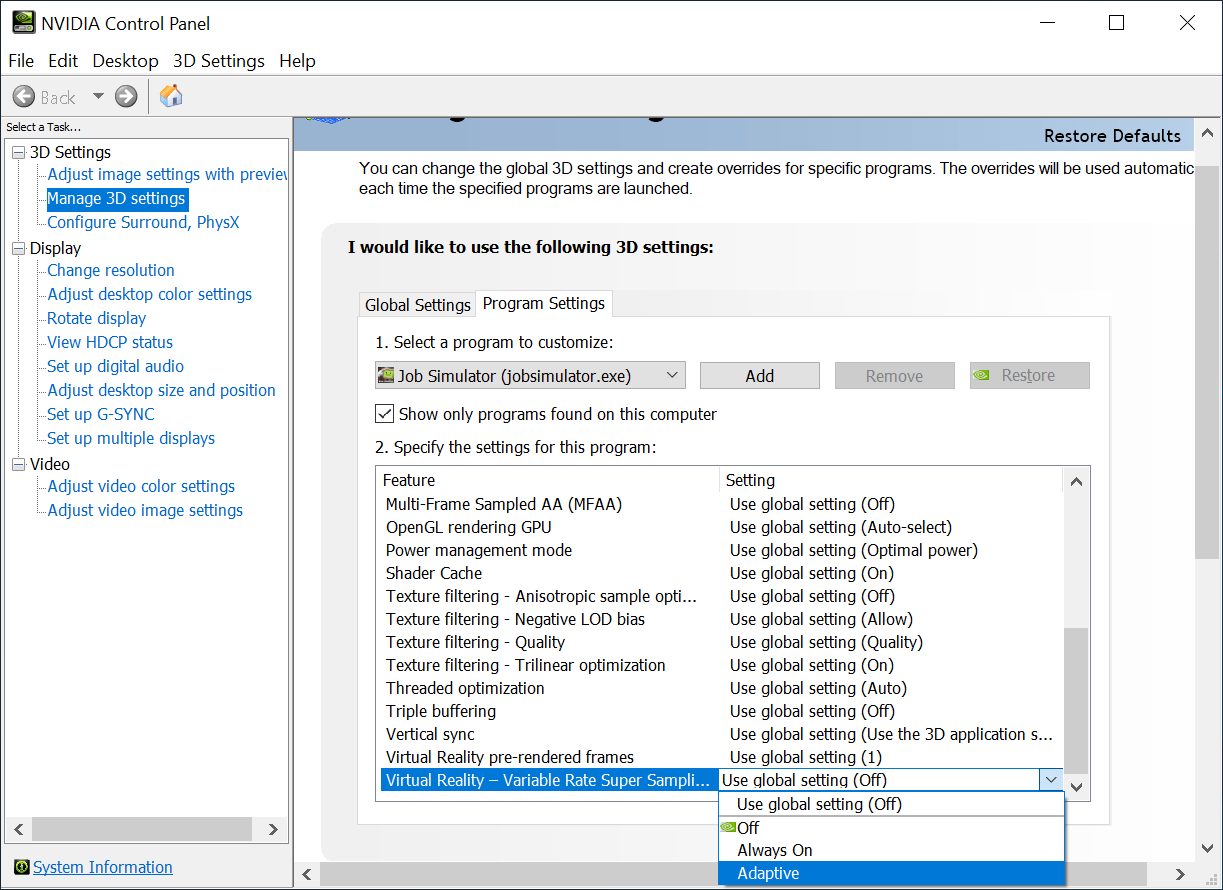Click the settings list scroll up arrow

(1076, 481)
